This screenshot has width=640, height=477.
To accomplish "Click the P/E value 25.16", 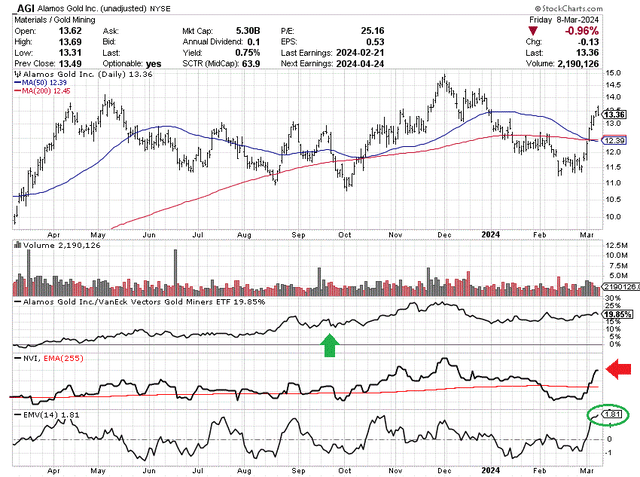I will point(373,31).
